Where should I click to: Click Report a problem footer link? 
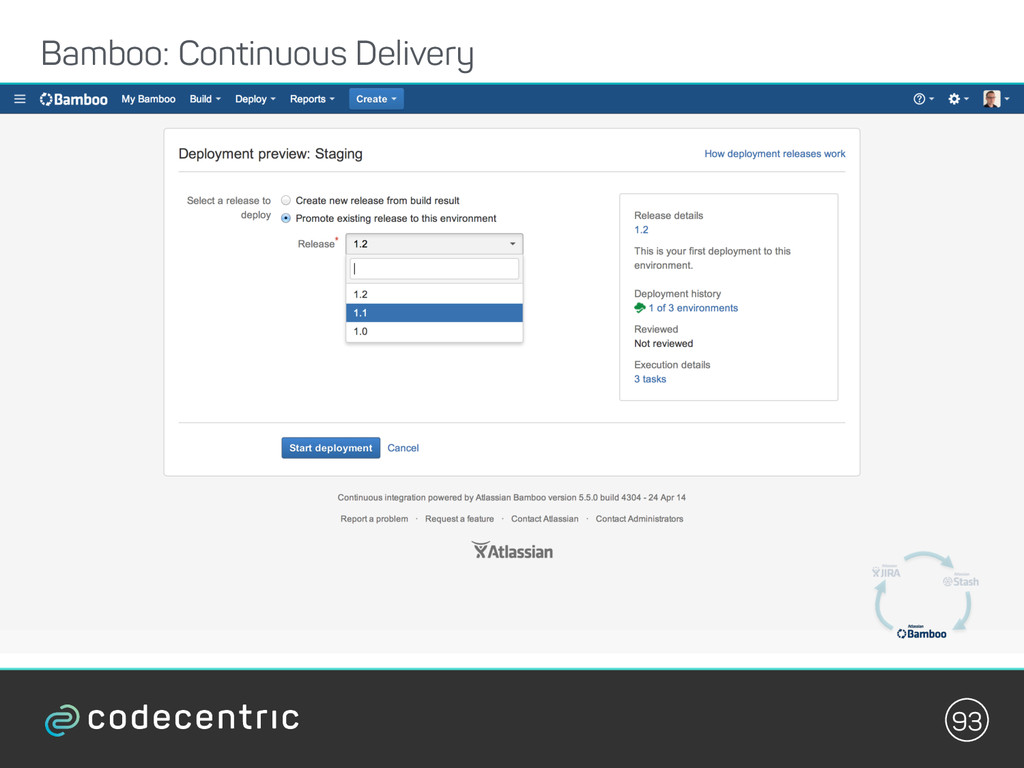pyautogui.click(x=374, y=519)
